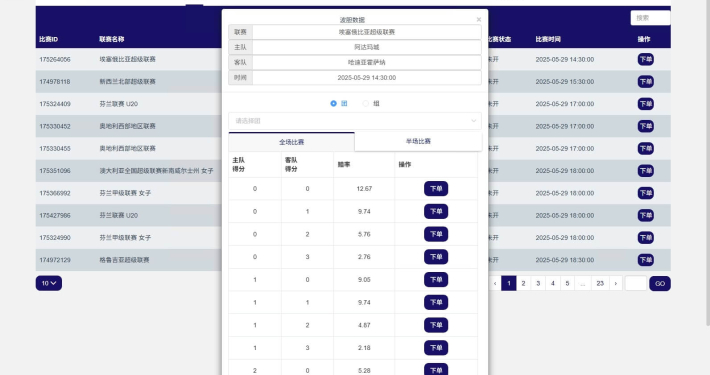
Task: Click 下单 for odds 5.28 row
Action: [436, 369]
